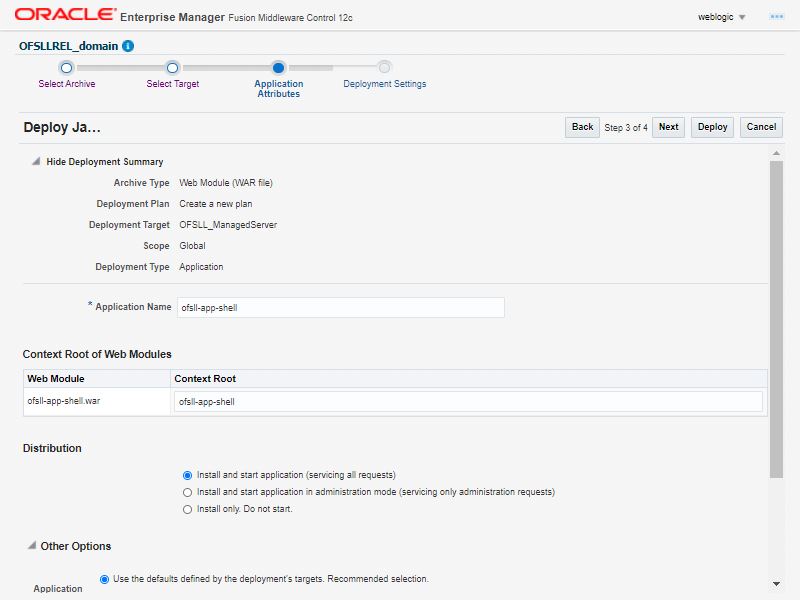Click the Application deployment type value
The width and height of the screenshot is (800, 600).
coord(201,267)
